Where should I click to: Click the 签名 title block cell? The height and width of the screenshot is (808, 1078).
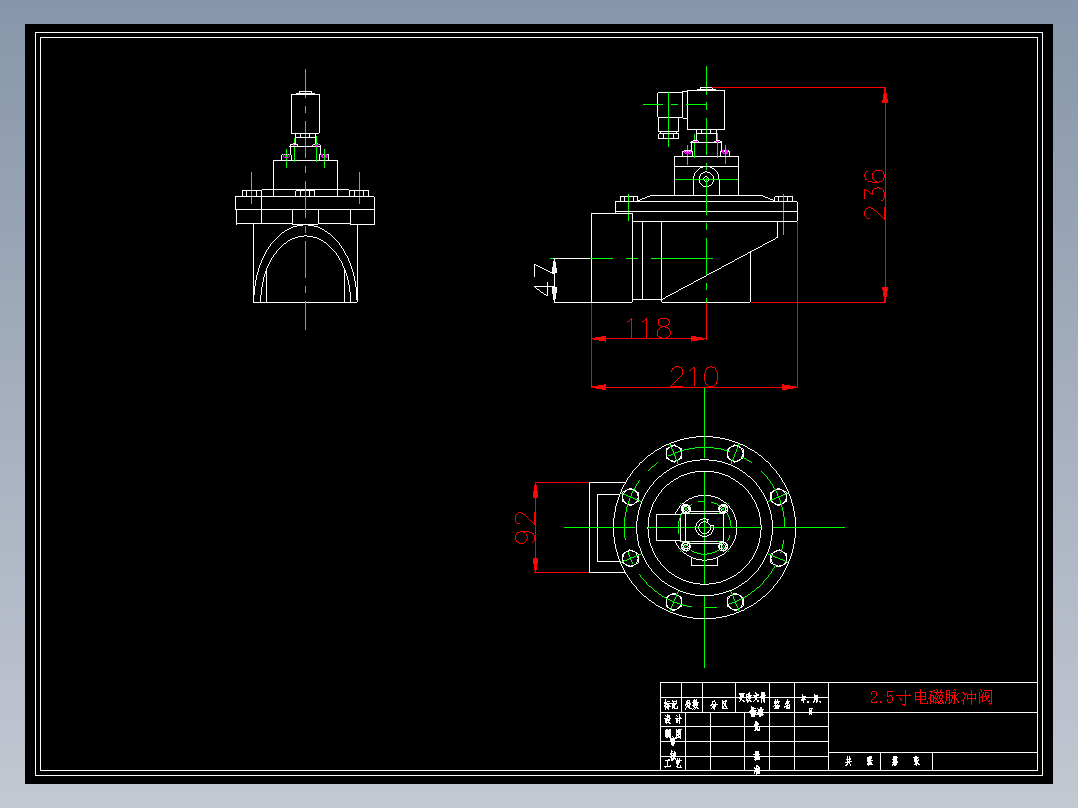(782, 705)
